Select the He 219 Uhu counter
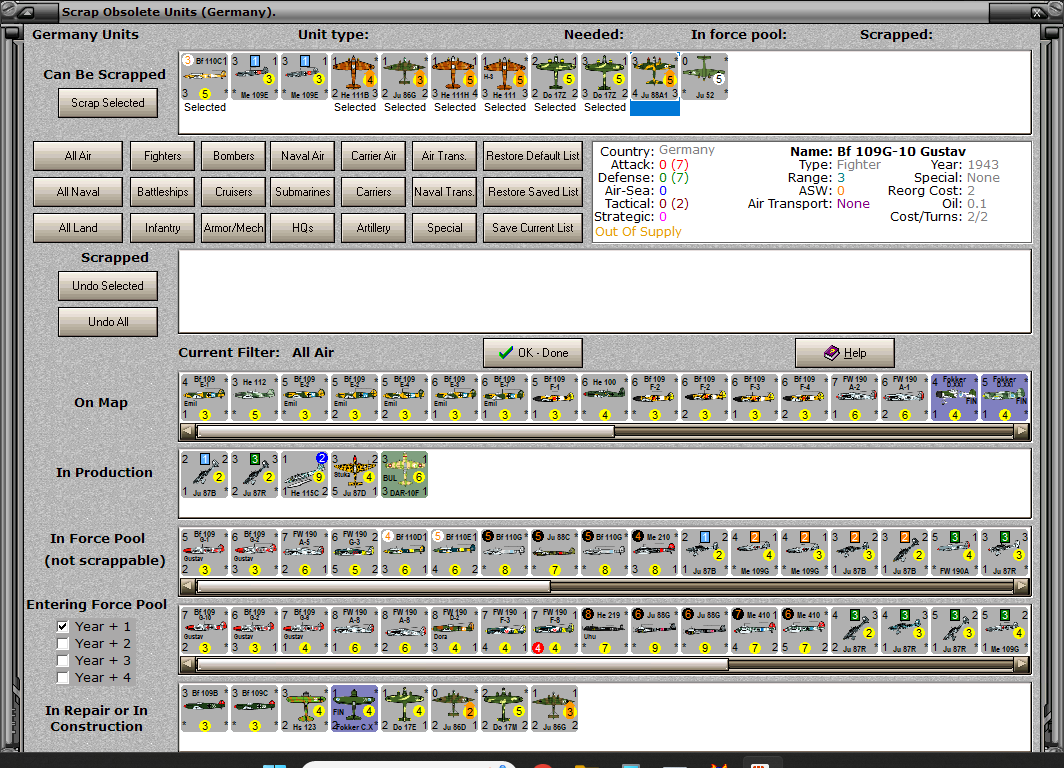This screenshot has height=768, width=1064. tap(604, 631)
